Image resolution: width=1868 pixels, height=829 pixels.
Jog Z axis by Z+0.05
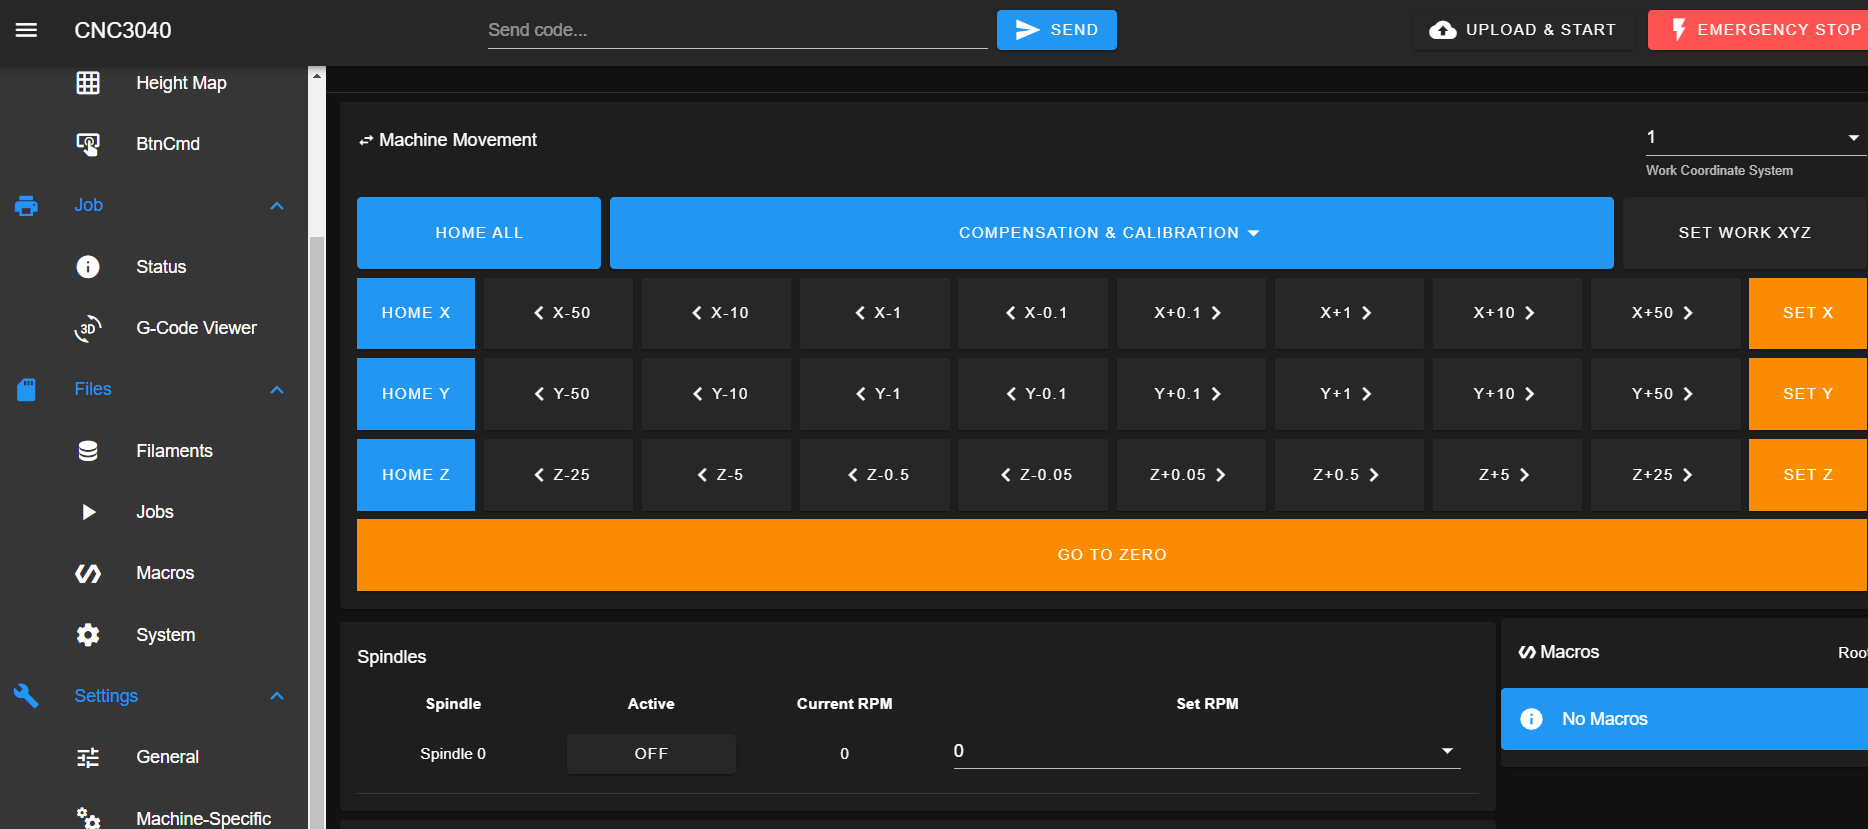click(1191, 475)
